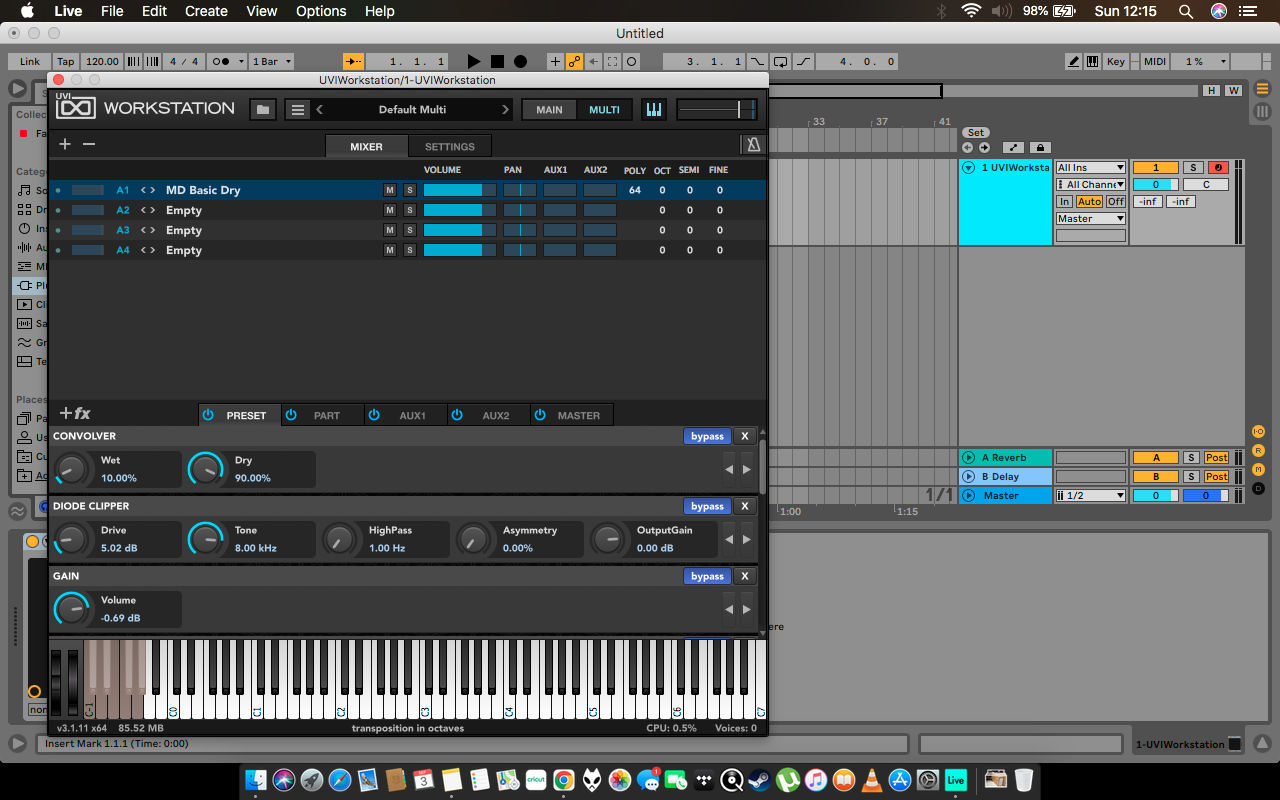Open Spotlight search in the menu bar
Image resolution: width=1280 pixels, height=800 pixels.
1186,11
